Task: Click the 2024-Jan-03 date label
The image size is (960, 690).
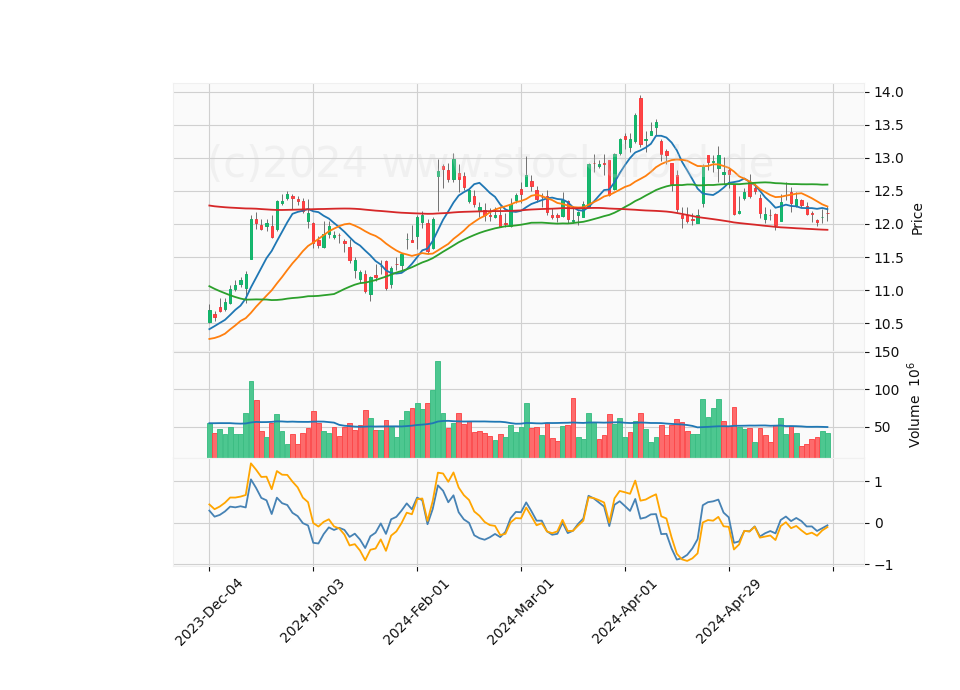Action: coord(312,610)
